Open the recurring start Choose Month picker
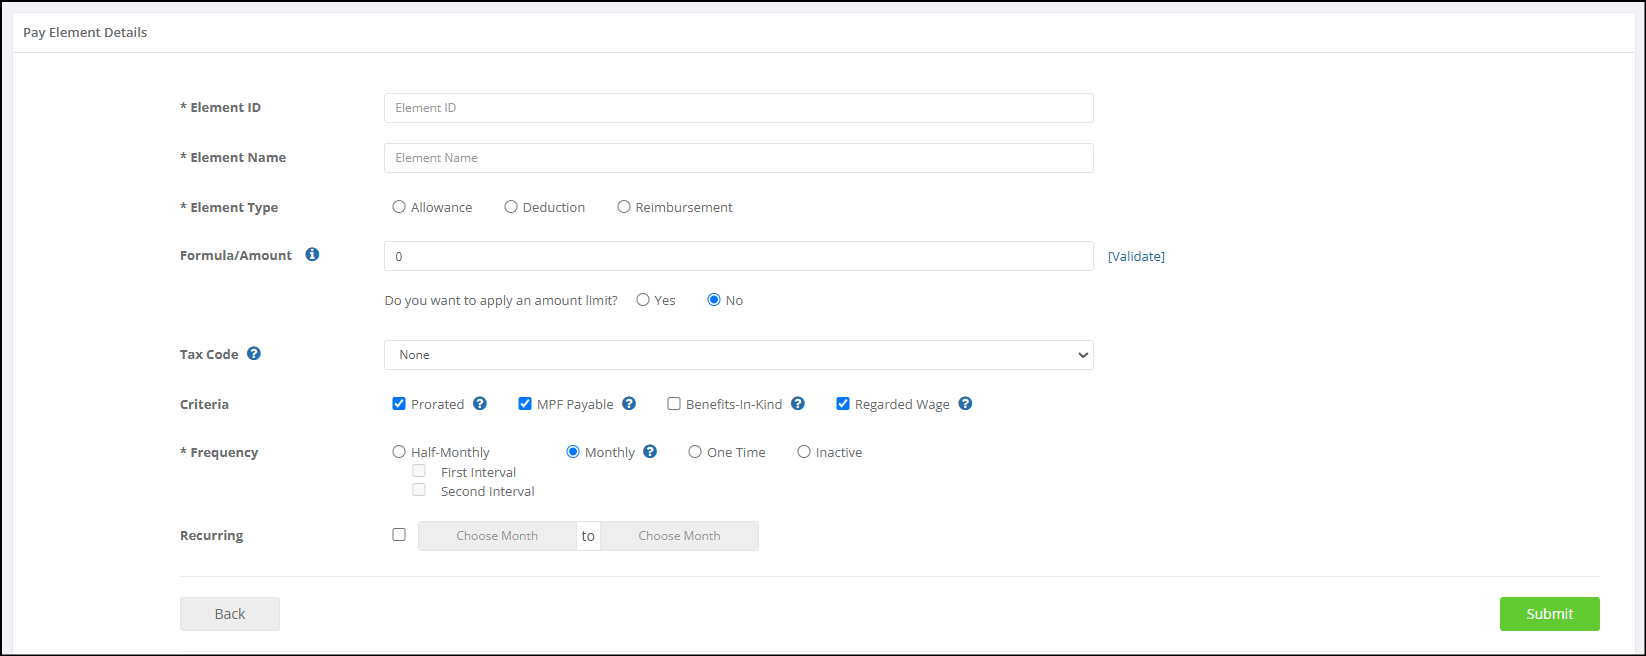This screenshot has width=1646, height=656. pos(497,536)
